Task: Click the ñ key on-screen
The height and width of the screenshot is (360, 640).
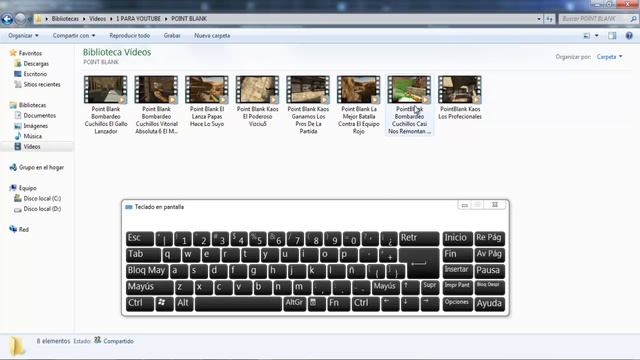Action: click(x=356, y=271)
